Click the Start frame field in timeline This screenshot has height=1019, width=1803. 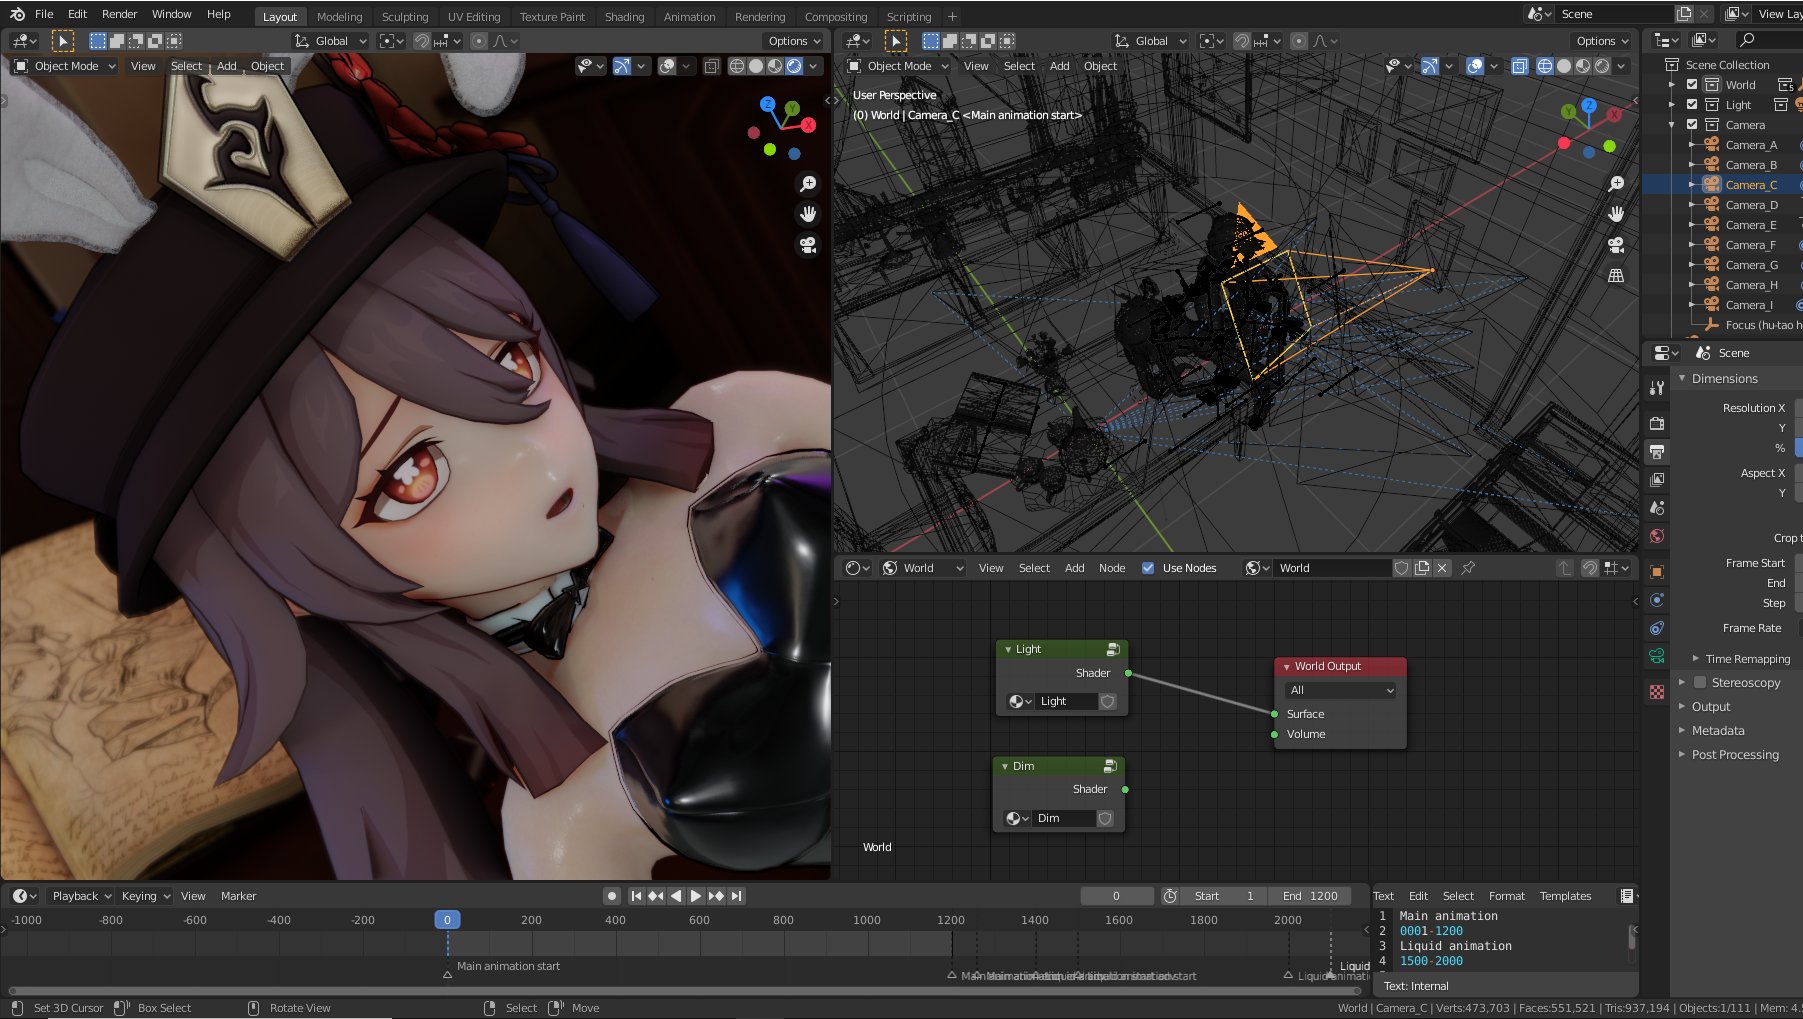tap(1224, 896)
